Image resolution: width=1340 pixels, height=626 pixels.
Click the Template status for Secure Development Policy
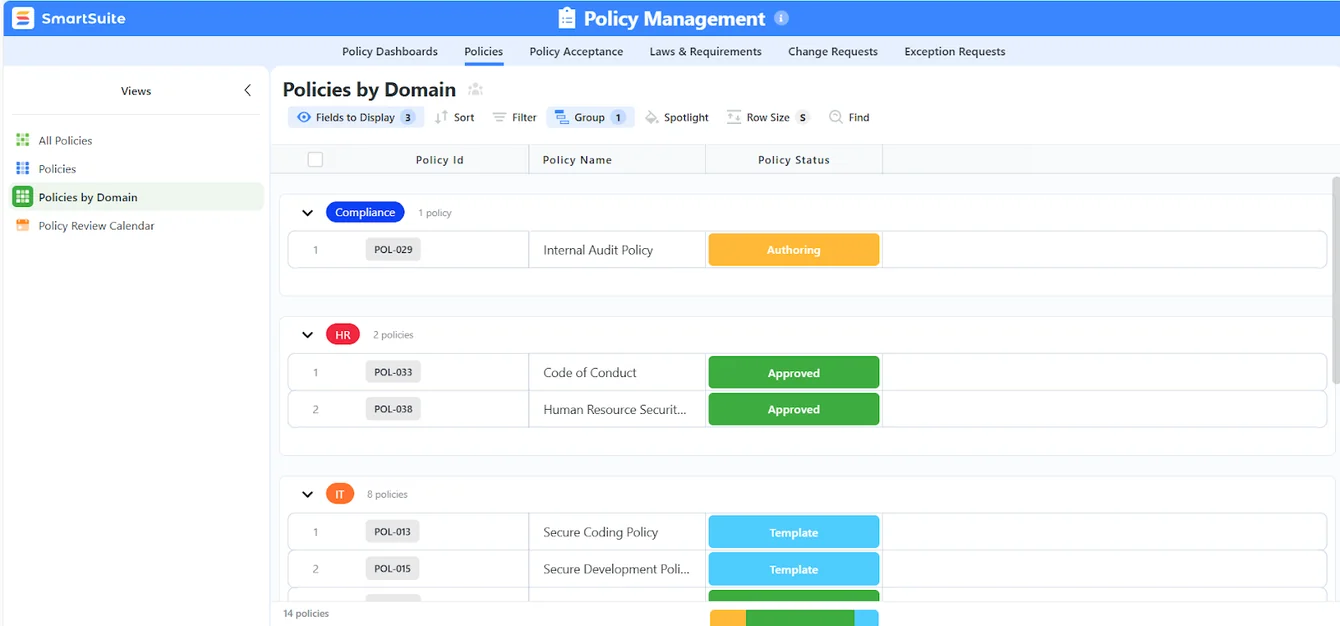(x=794, y=569)
